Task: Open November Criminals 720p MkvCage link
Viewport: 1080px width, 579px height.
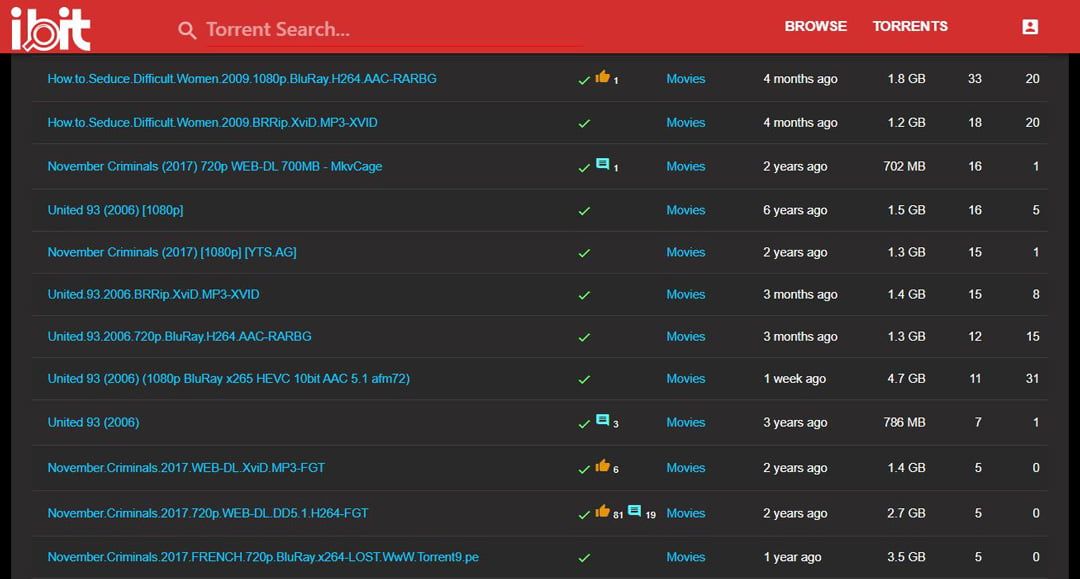Action: point(215,166)
